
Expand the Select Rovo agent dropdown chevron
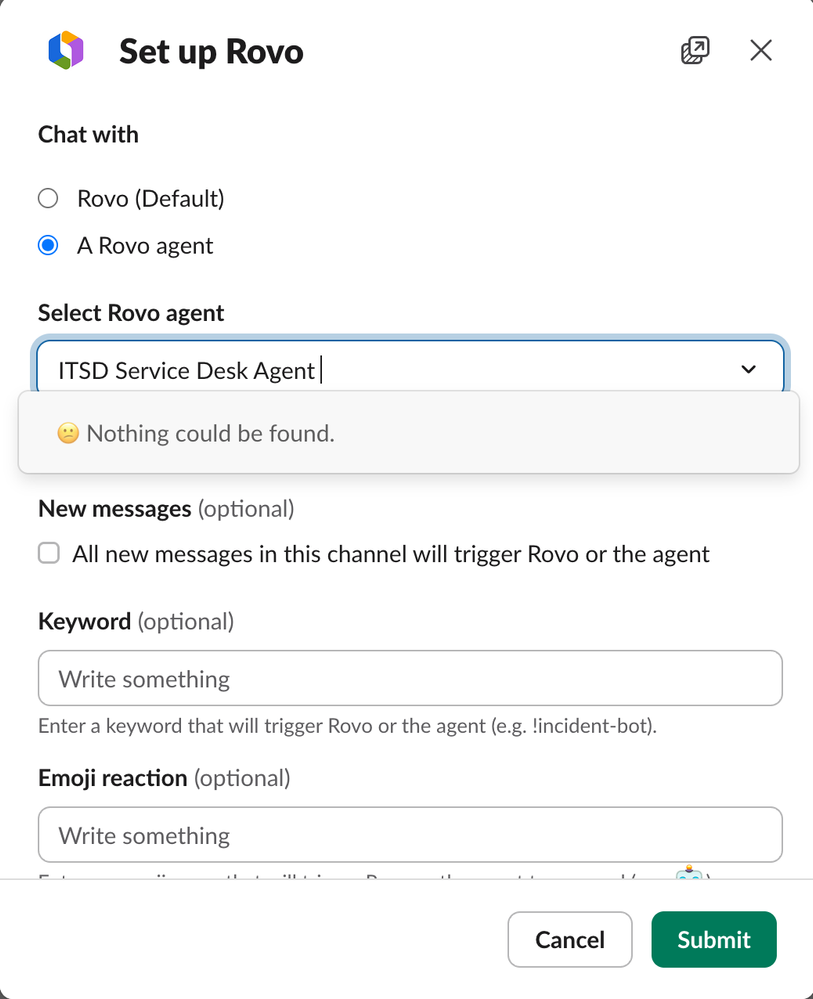point(749,369)
